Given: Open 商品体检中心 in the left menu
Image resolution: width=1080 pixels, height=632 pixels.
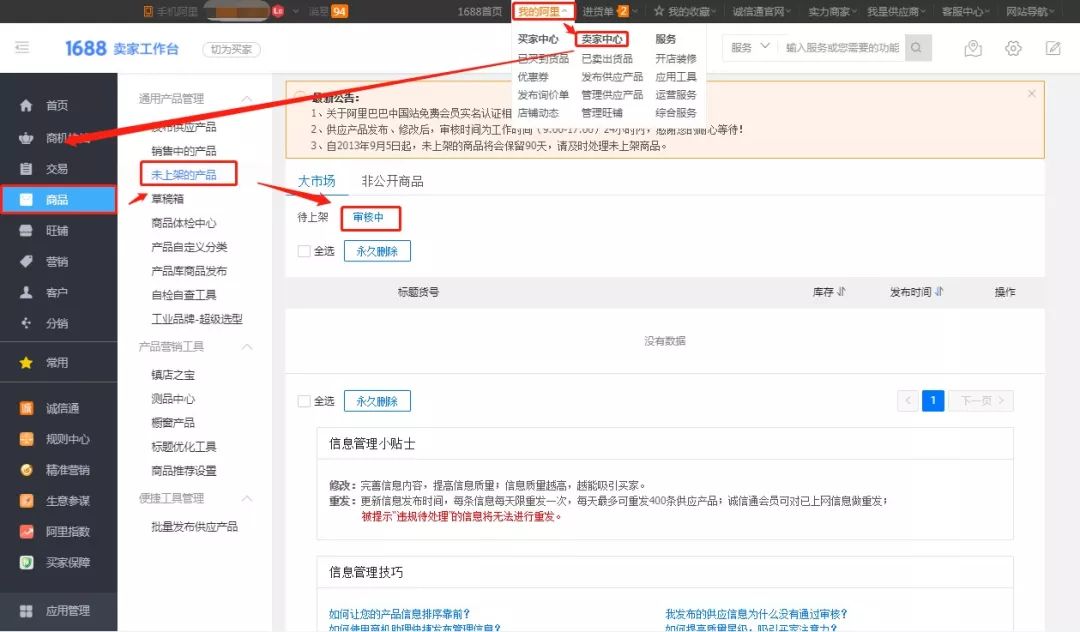Looking at the screenshot, I should (x=184, y=223).
